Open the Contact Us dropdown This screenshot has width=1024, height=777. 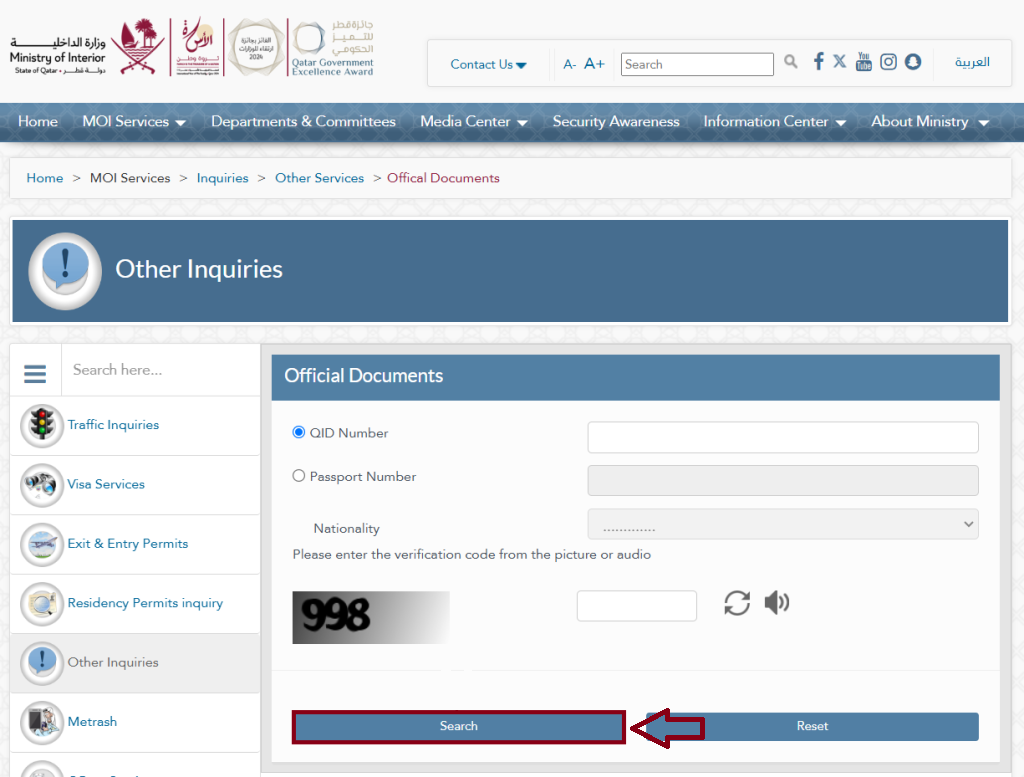click(488, 64)
